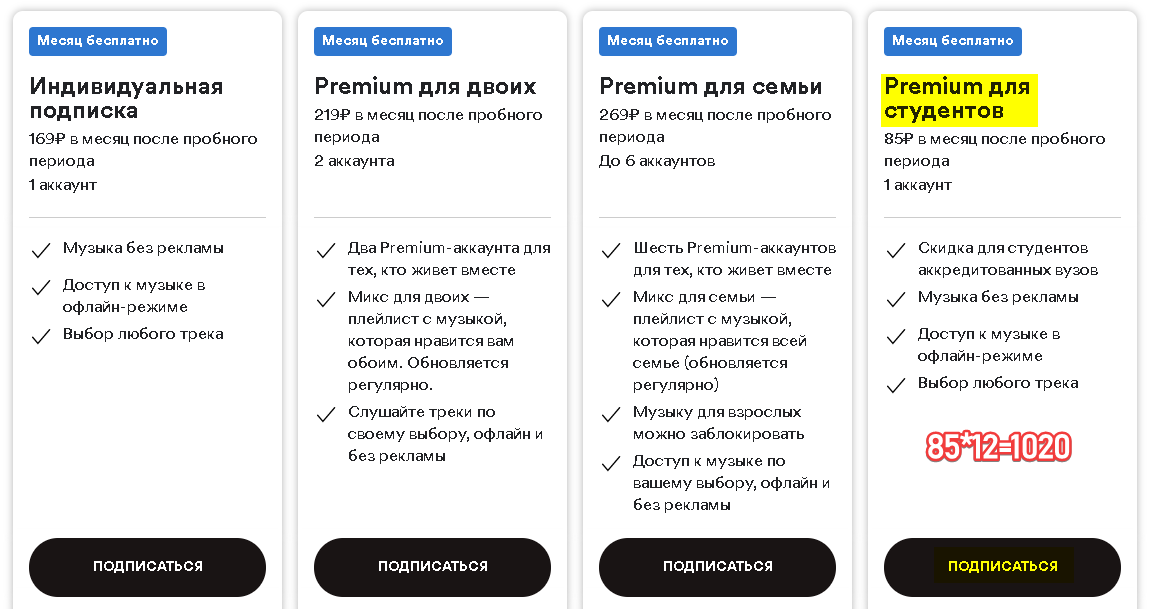
Task: Click checkmark next to "Шесть Premium-аккаунтов" feature
Action: [611, 250]
